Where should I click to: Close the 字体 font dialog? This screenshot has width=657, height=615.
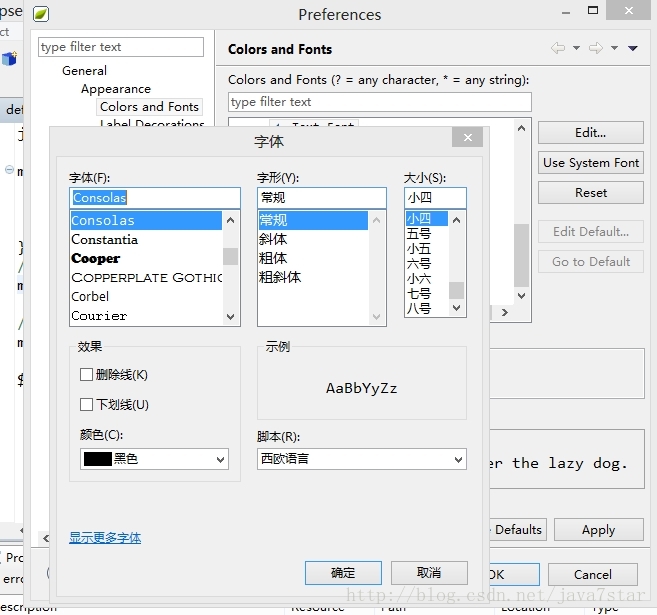[468, 137]
